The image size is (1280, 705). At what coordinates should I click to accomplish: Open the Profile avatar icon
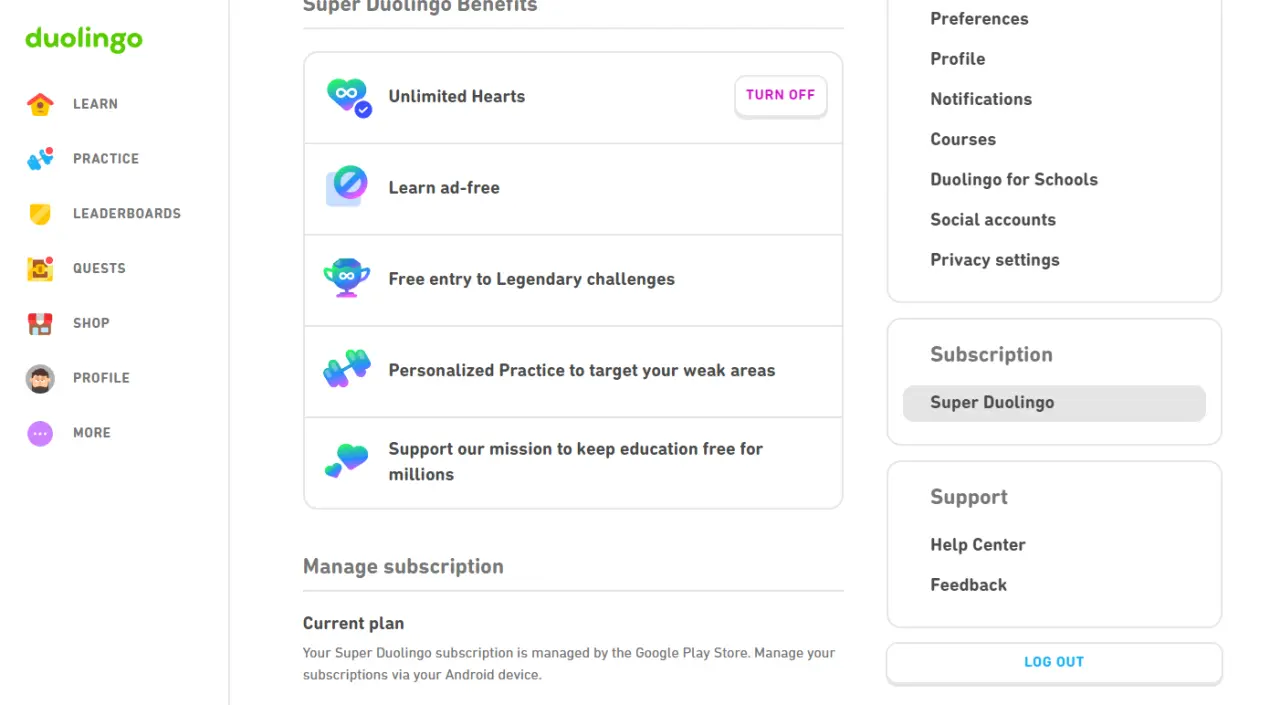point(40,378)
